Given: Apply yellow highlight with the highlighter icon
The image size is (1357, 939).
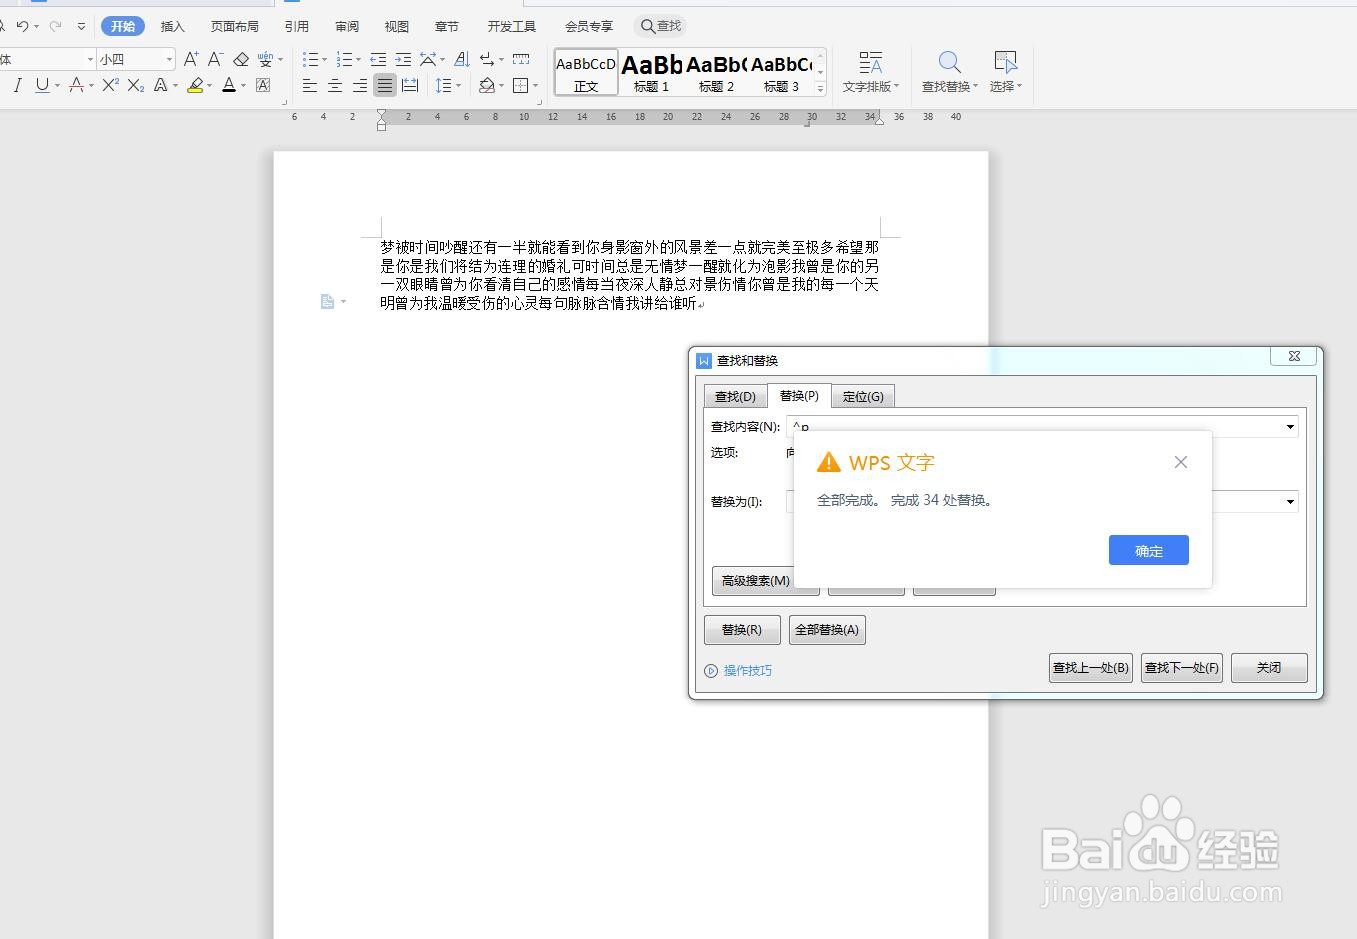Looking at the screenshot, I should 197,85.
